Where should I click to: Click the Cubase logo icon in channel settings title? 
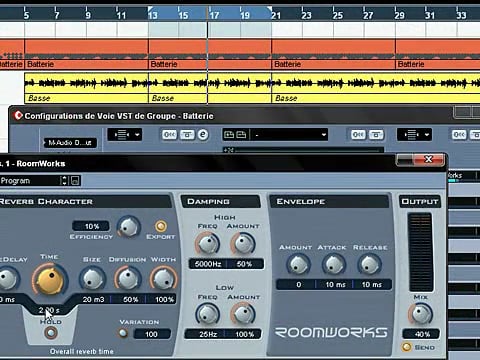point(18,115)
